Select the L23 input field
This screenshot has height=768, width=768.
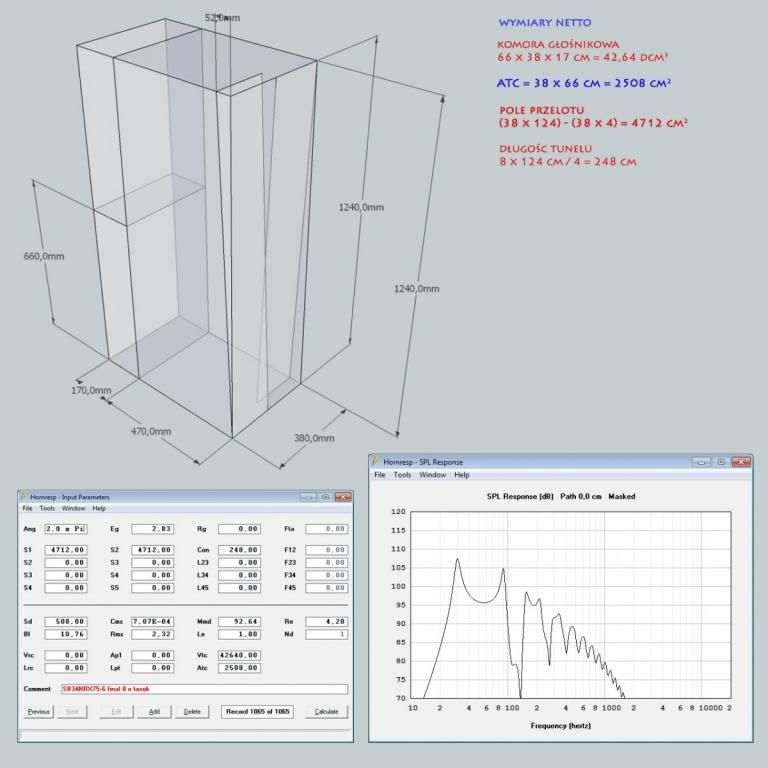point(240,563)
